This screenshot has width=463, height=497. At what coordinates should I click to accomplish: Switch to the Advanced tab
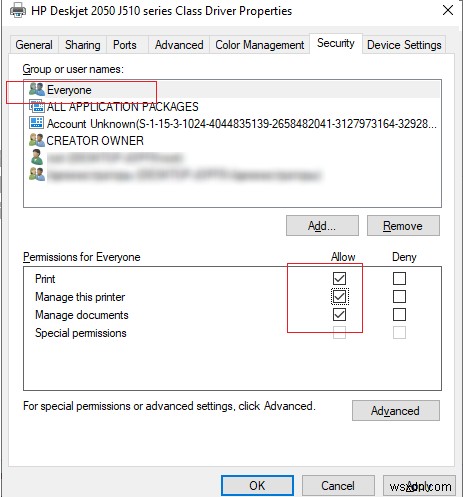coord(179,45)
